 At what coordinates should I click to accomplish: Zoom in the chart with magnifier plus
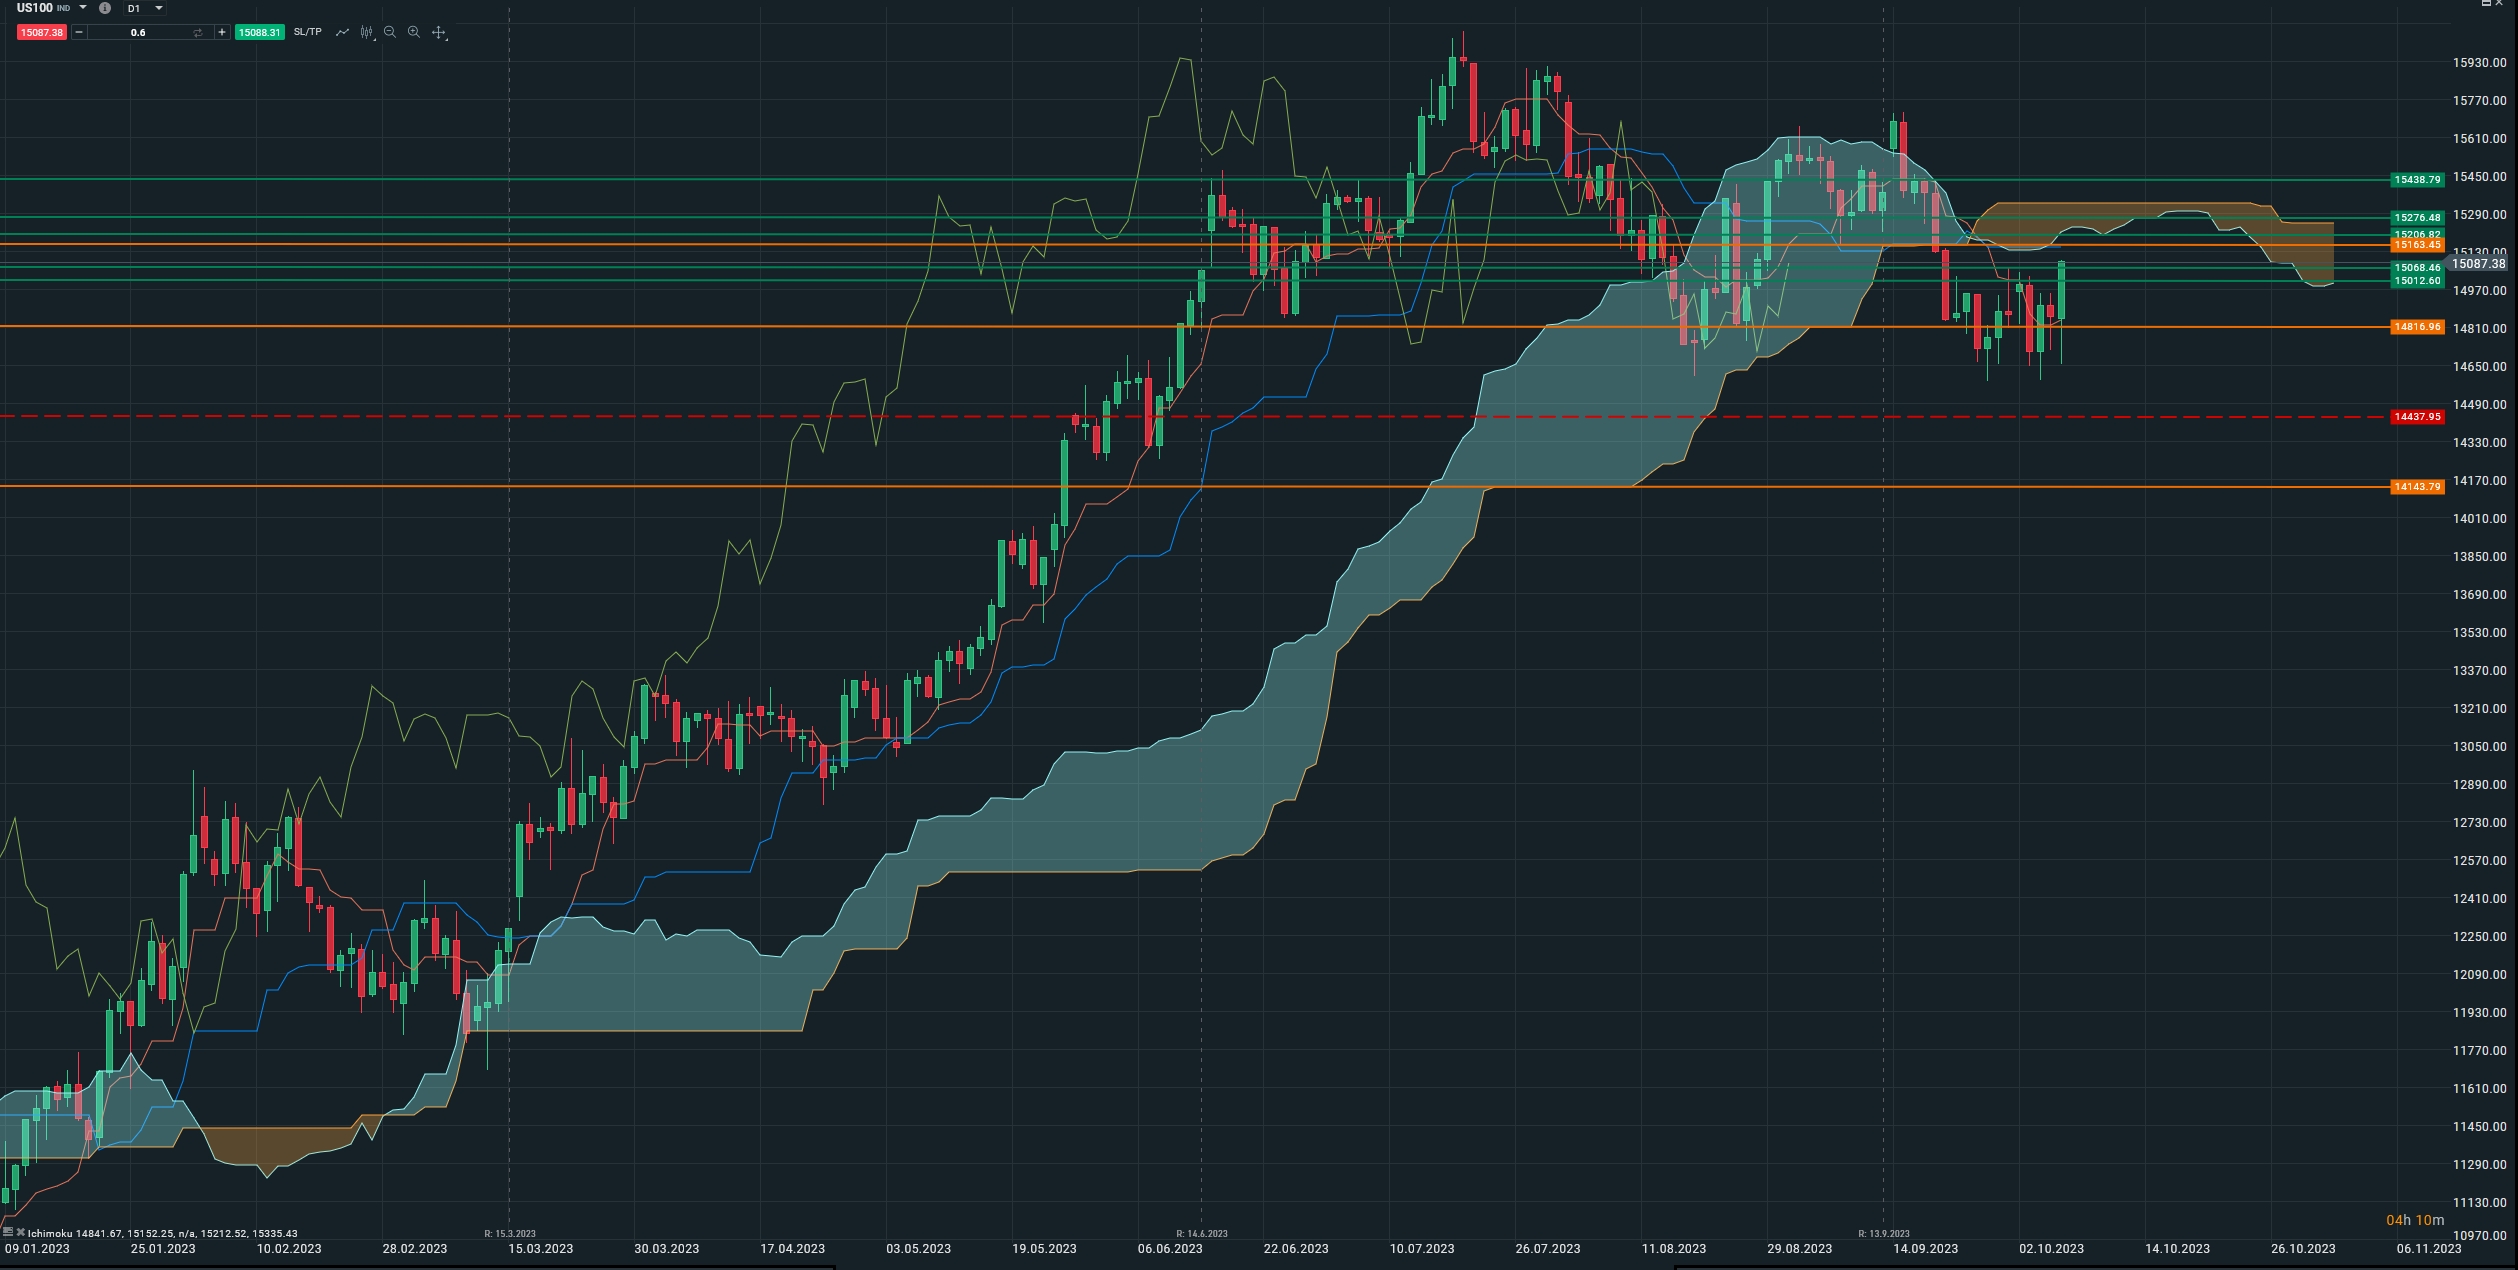(414, 33)
